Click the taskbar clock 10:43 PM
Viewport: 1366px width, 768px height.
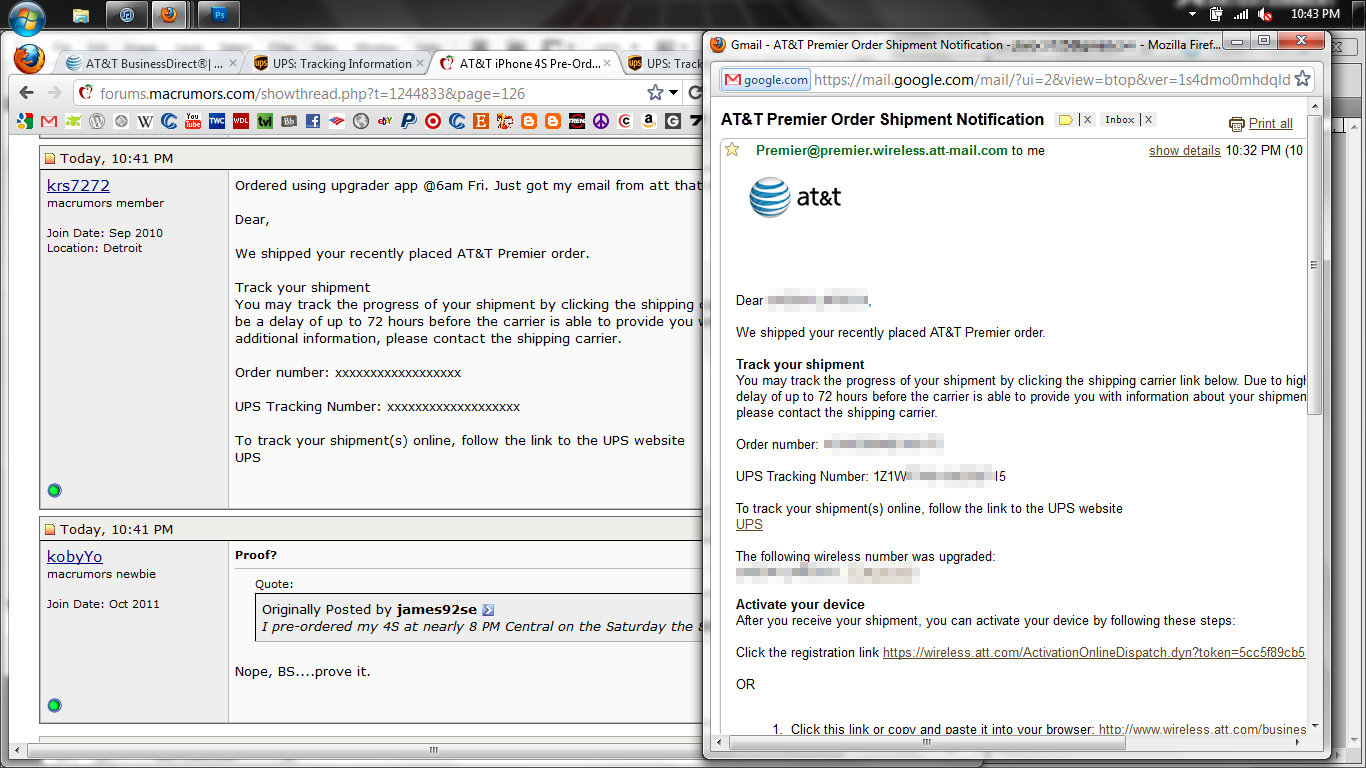point(1315,14)
